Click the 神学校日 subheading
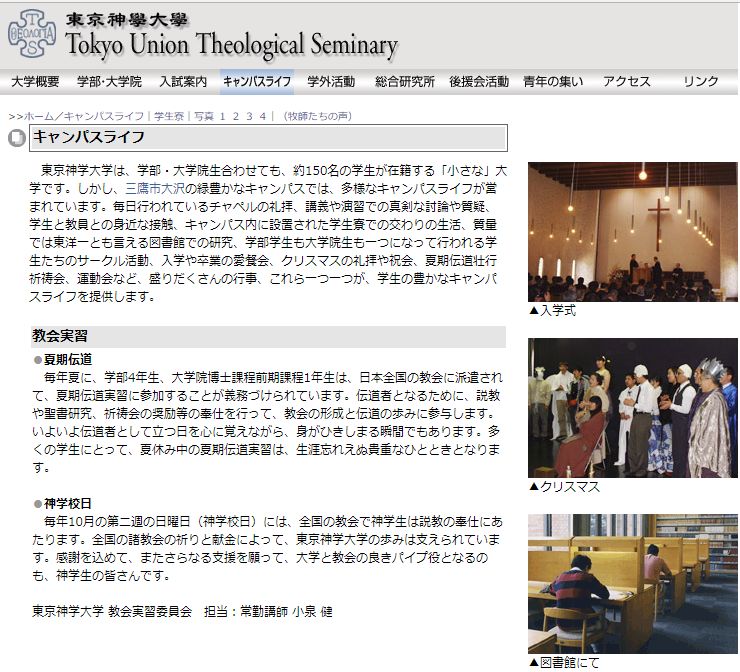The height and width of the screenshot is (672, 740). pos(67,504)
